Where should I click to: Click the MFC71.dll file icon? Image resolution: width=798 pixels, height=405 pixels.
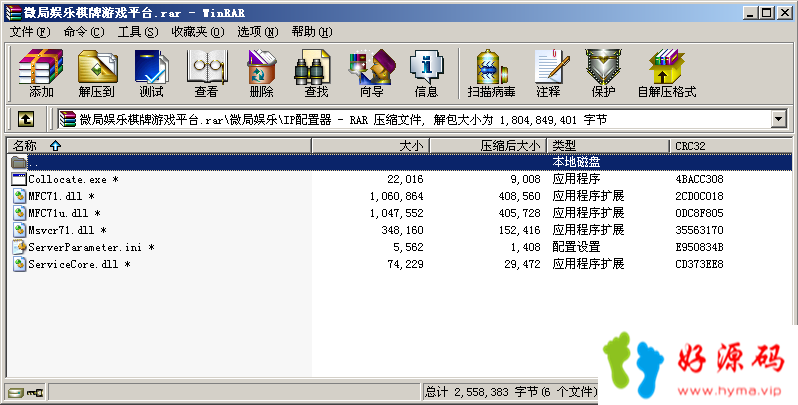tap(19, 196)
